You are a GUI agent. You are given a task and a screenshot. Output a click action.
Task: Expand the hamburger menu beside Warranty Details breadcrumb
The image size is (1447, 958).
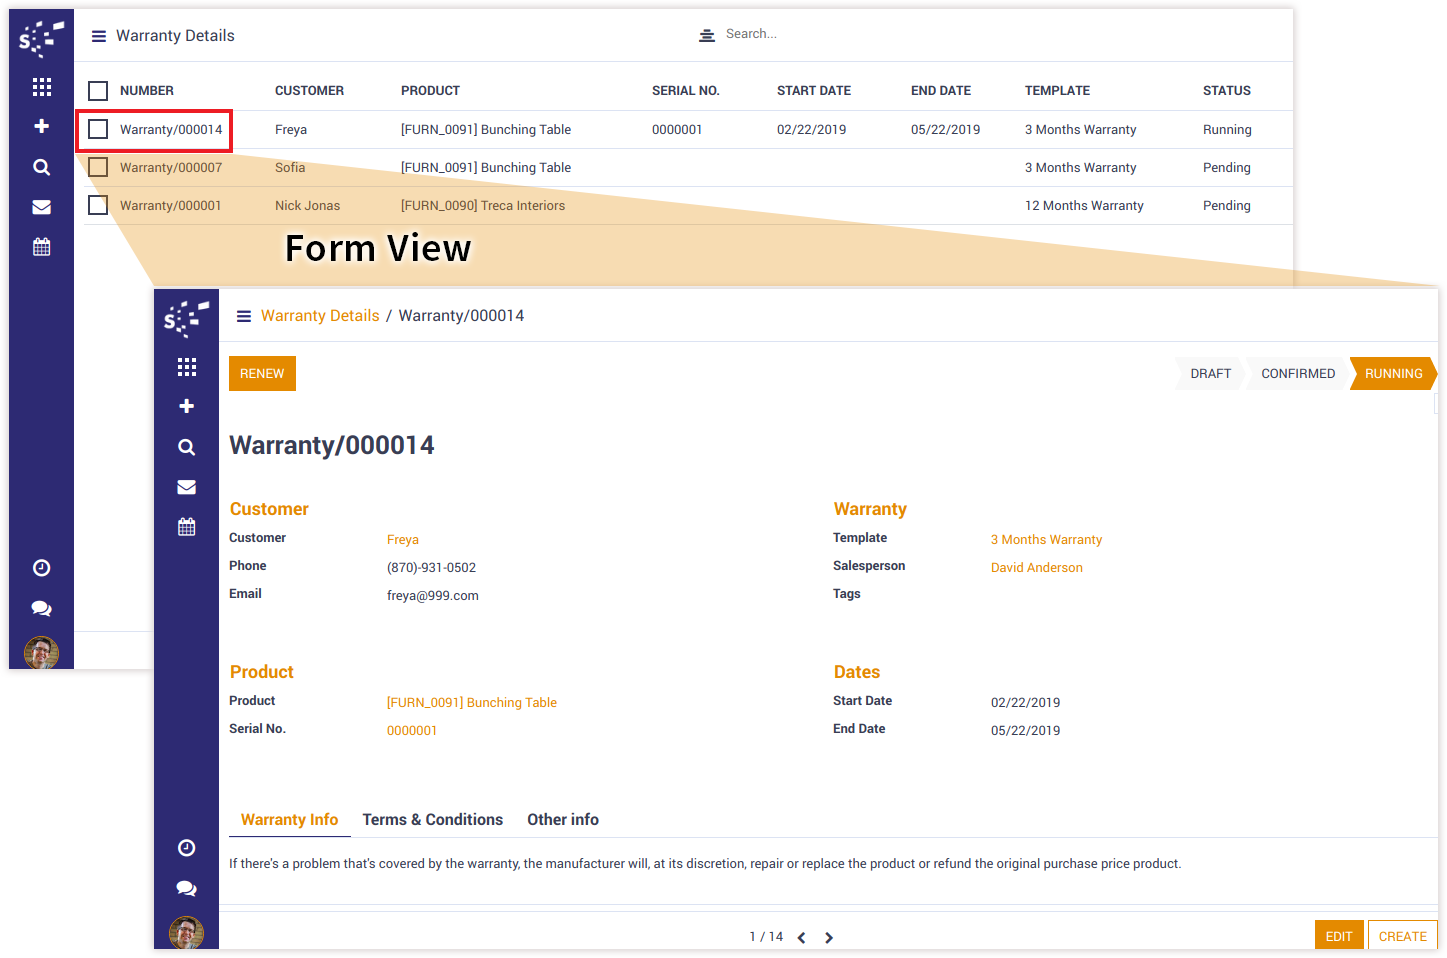(x=243, y=316)
